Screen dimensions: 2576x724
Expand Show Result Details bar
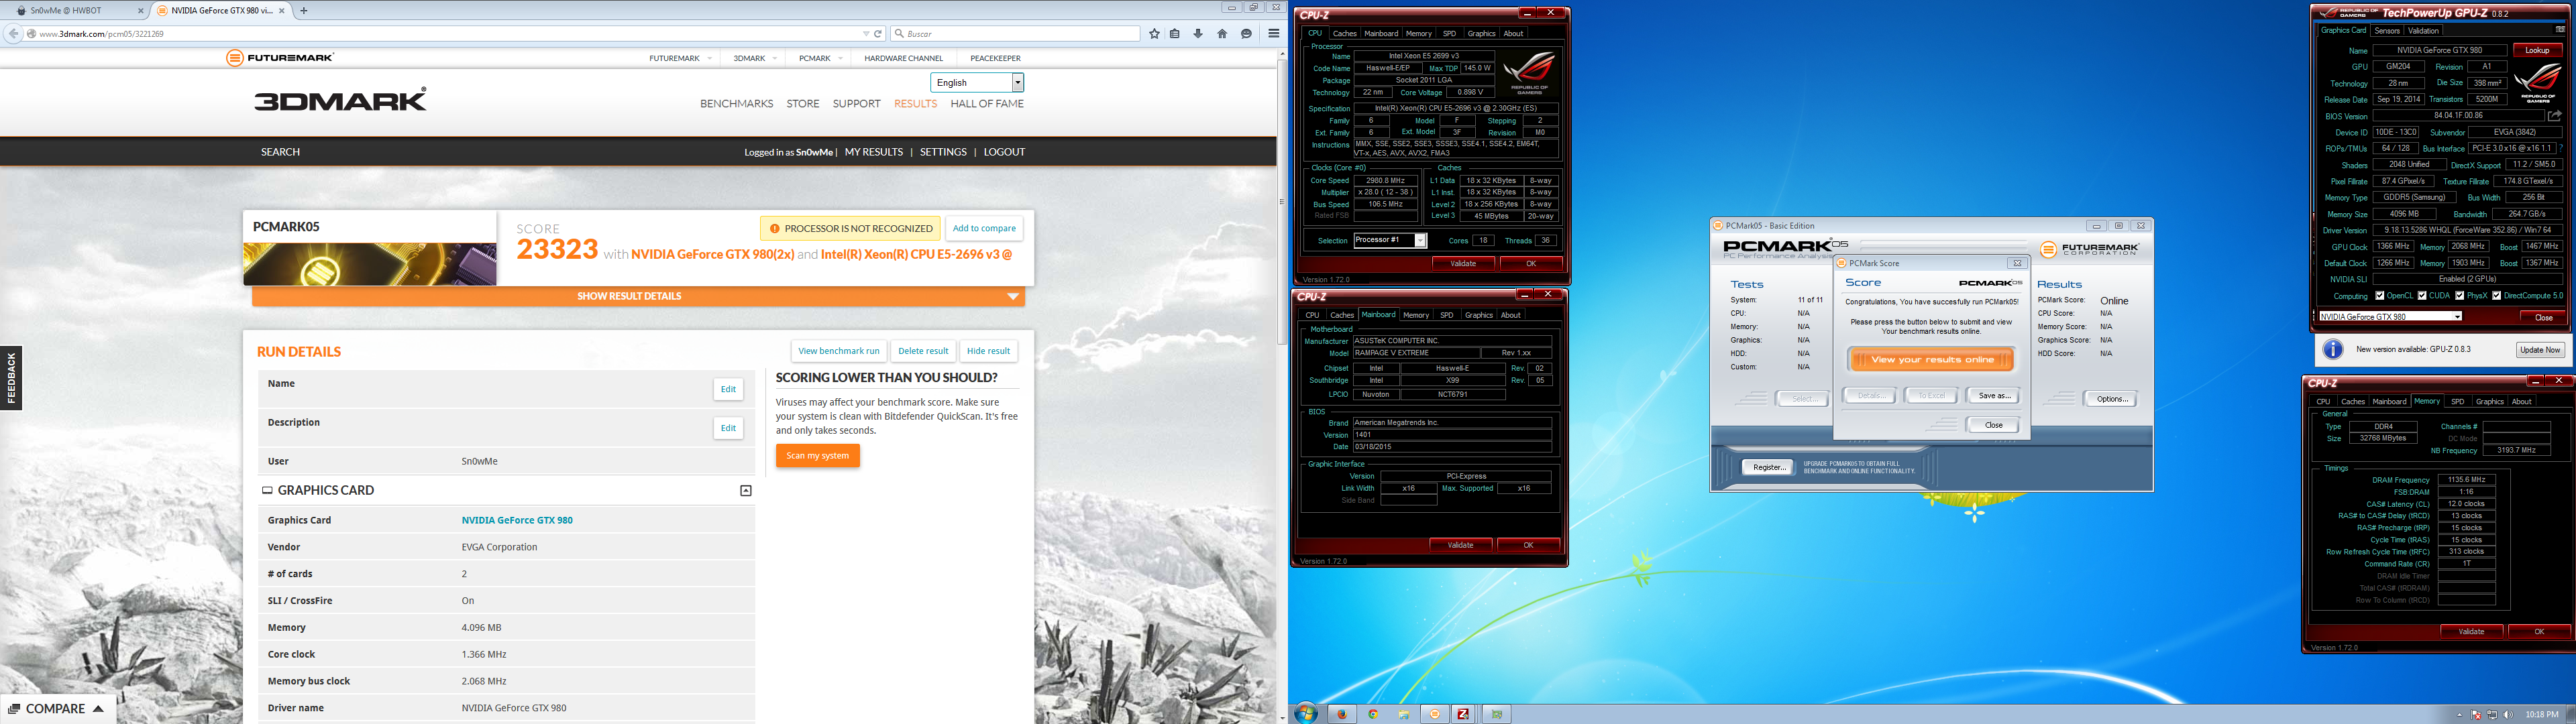pos(638,296)
